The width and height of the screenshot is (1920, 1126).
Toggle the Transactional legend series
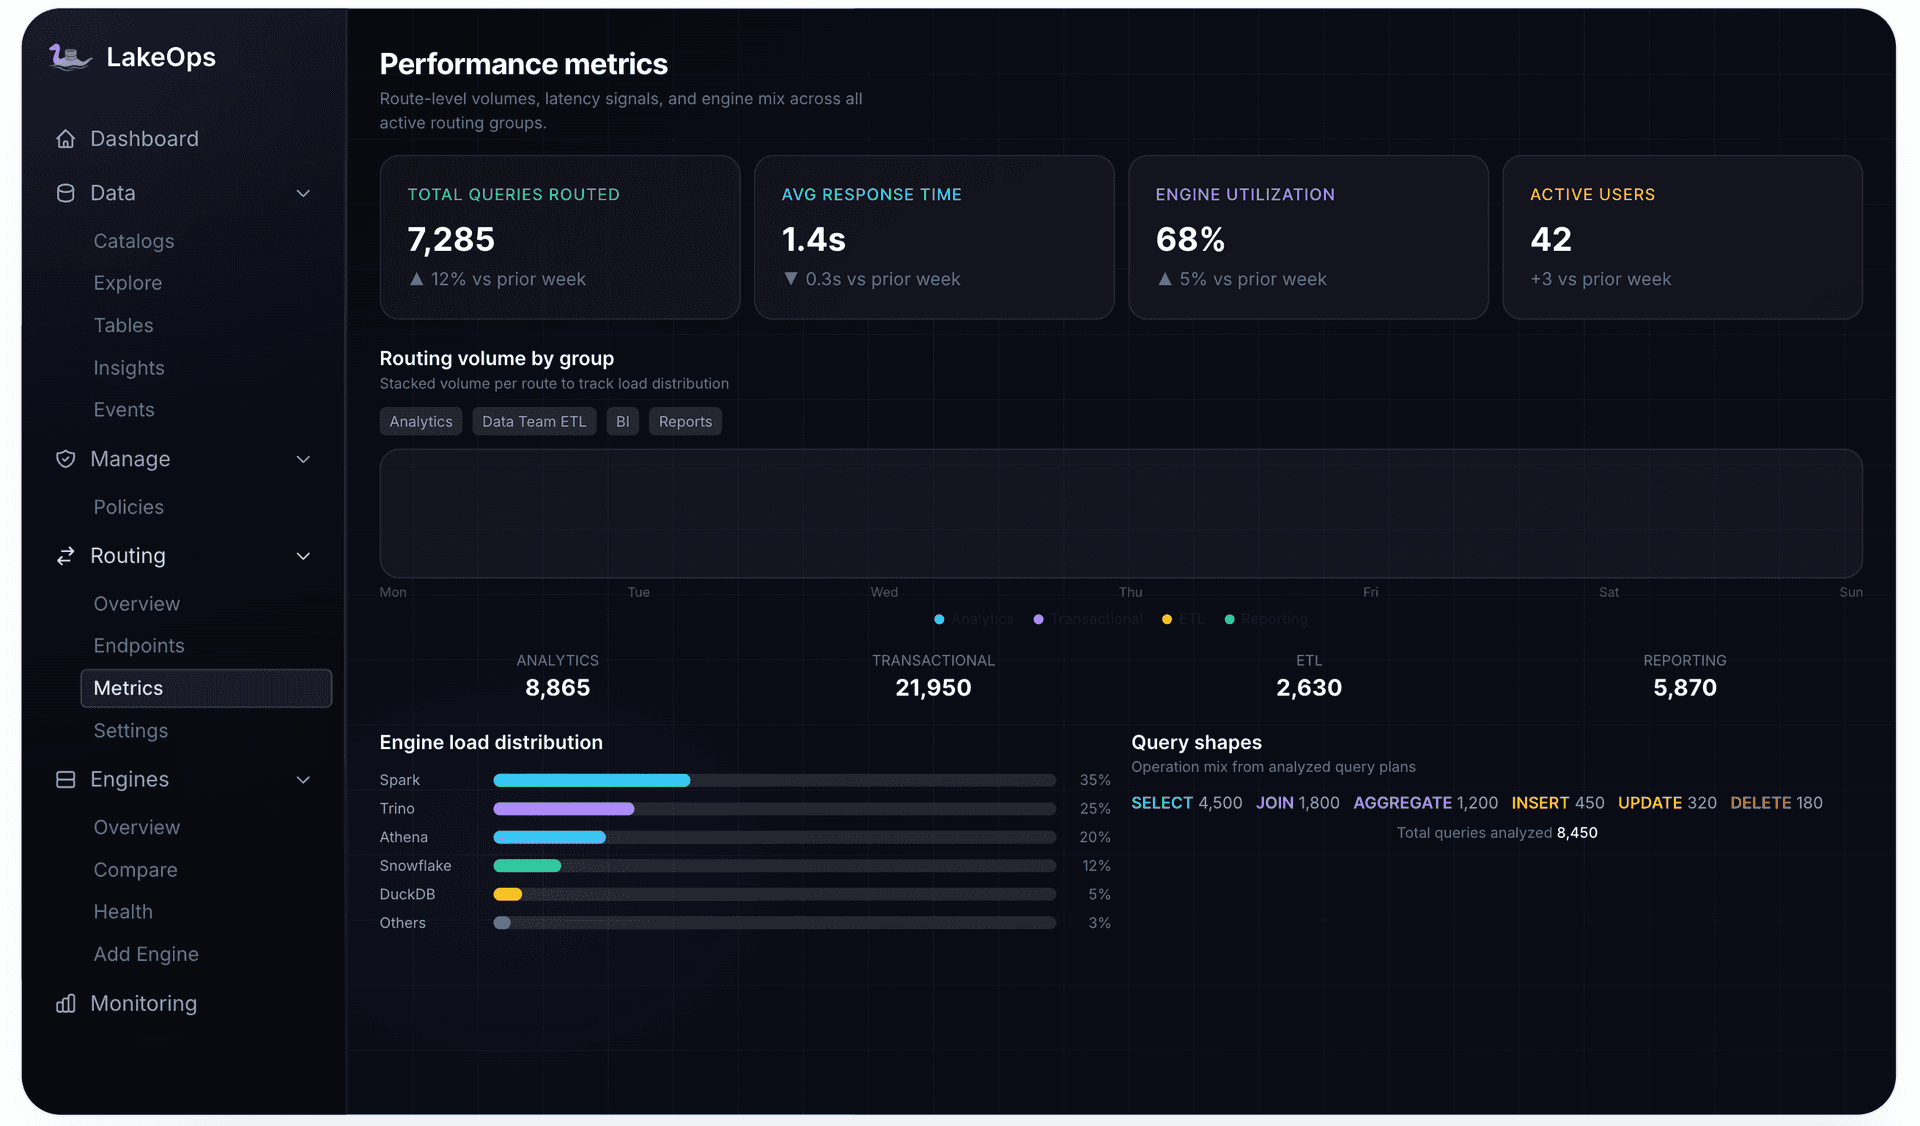coord(1088,619)
